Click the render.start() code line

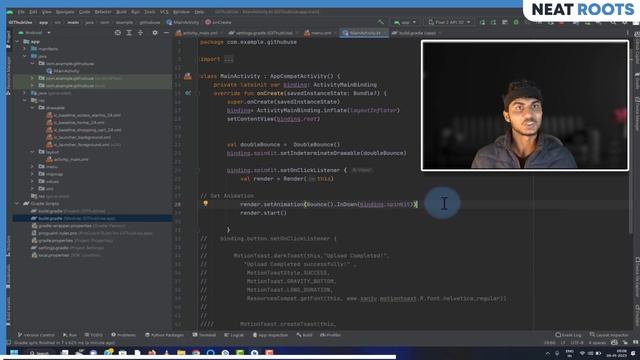tap(263, 213)
